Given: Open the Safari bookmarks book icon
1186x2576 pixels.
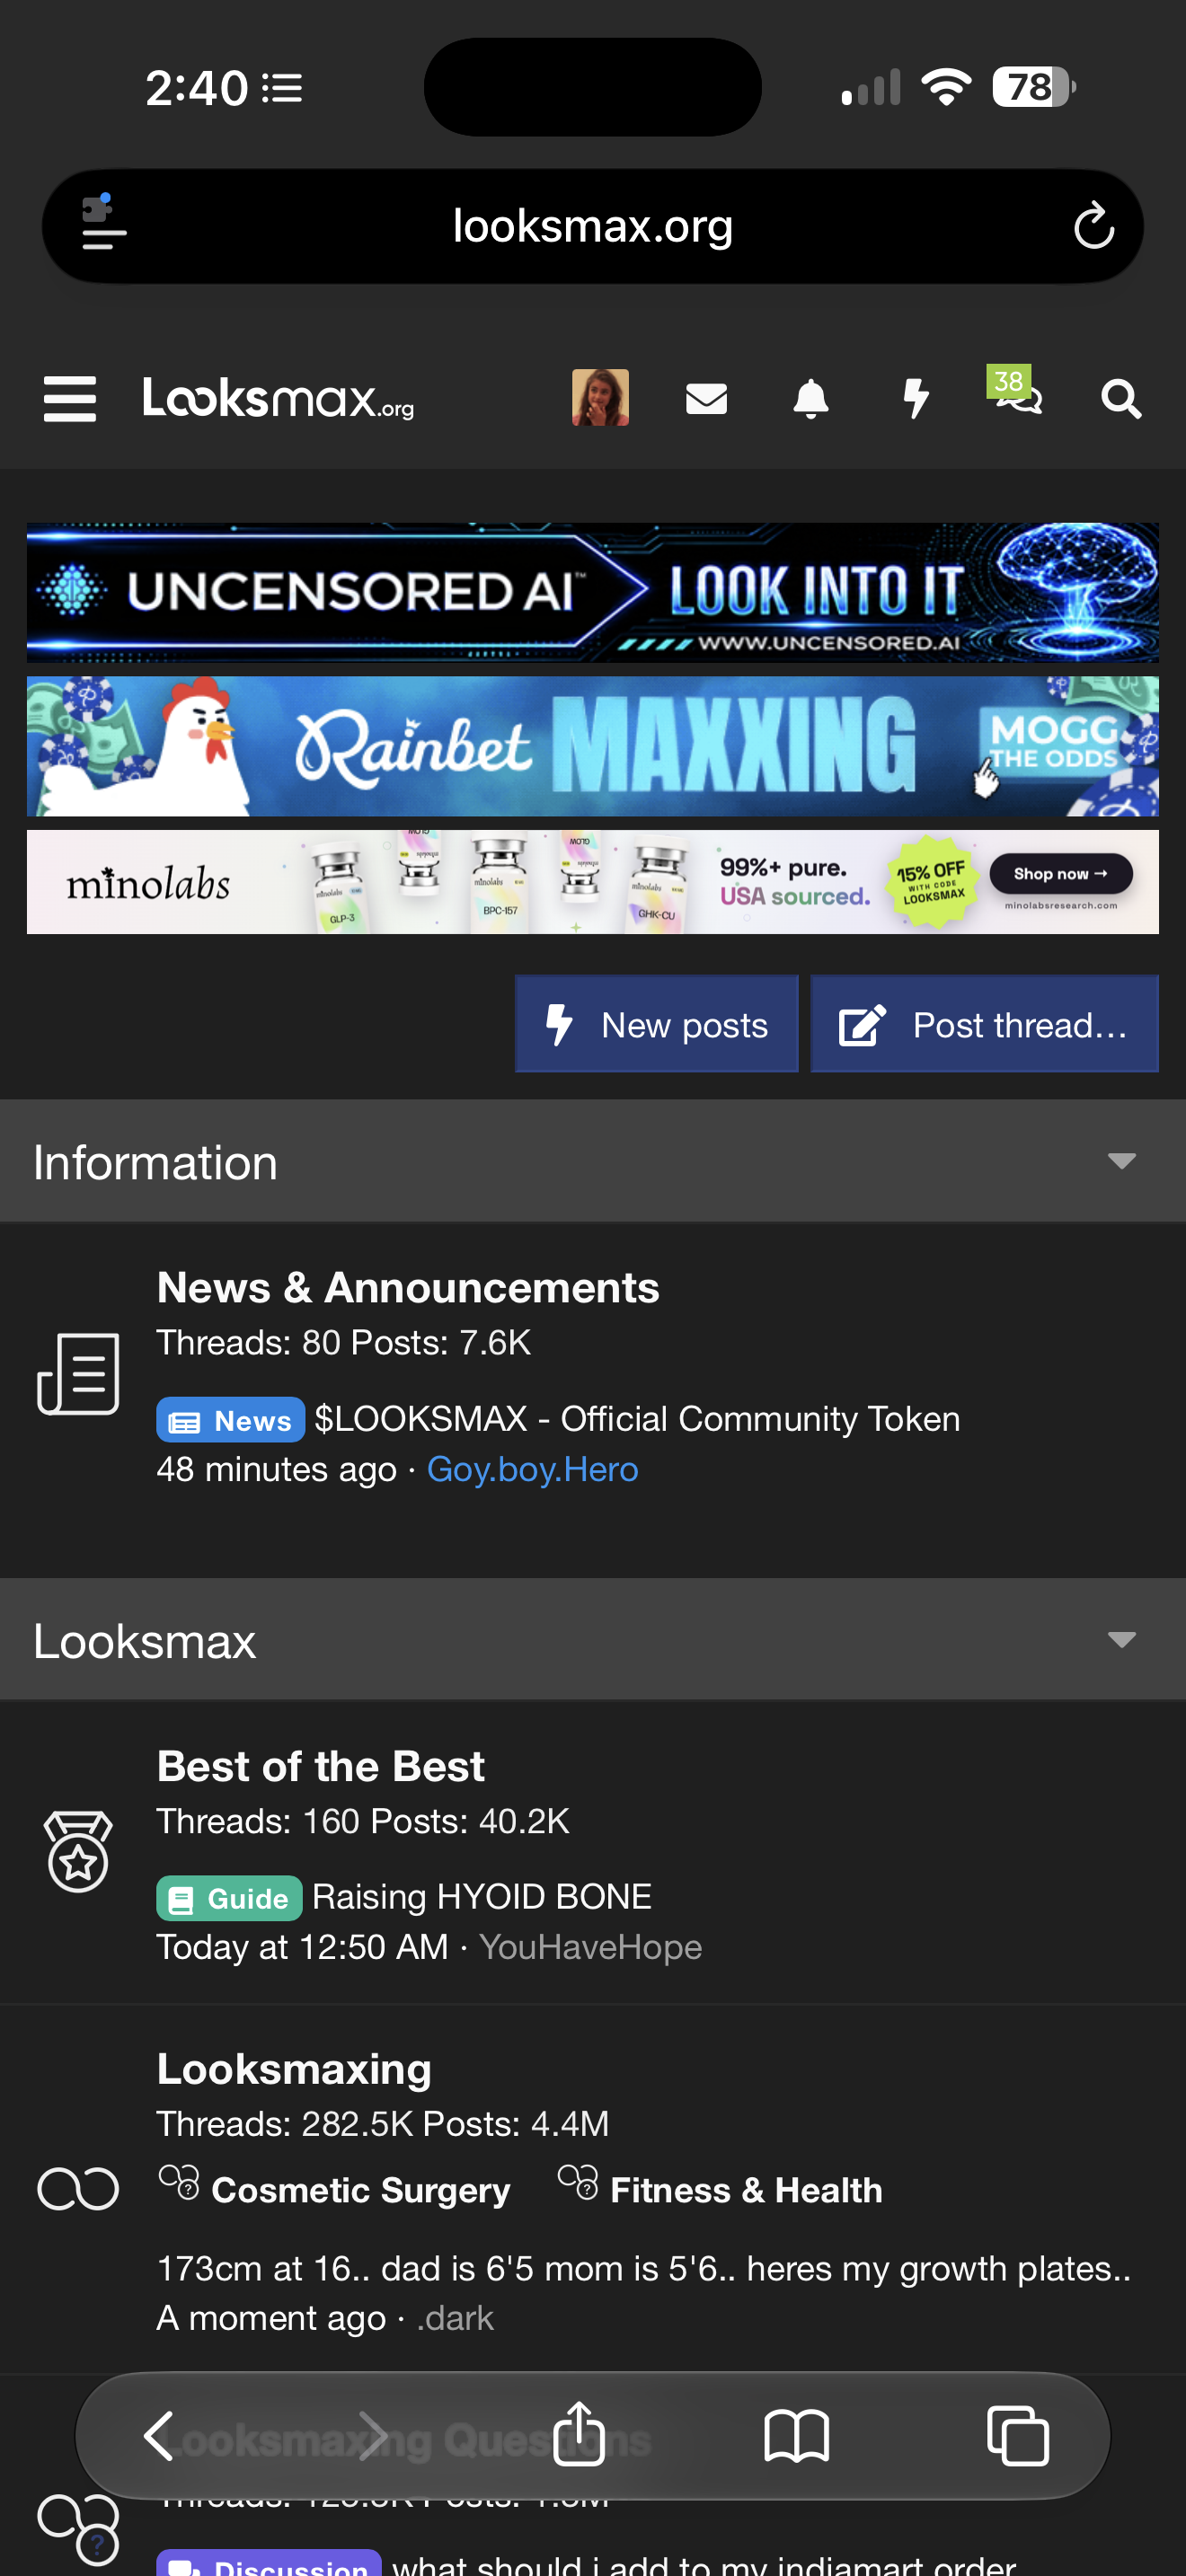Looking at the screenshot, I should (796, 2436).
